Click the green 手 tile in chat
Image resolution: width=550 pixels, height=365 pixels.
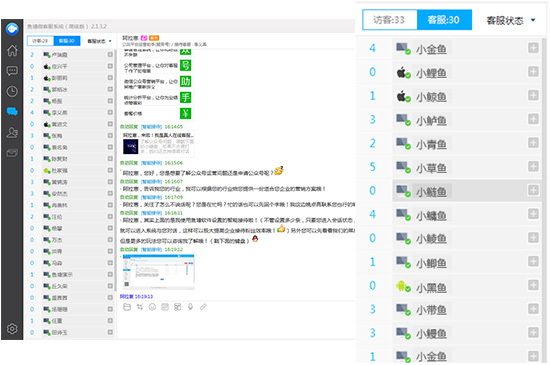click(186, 97)
